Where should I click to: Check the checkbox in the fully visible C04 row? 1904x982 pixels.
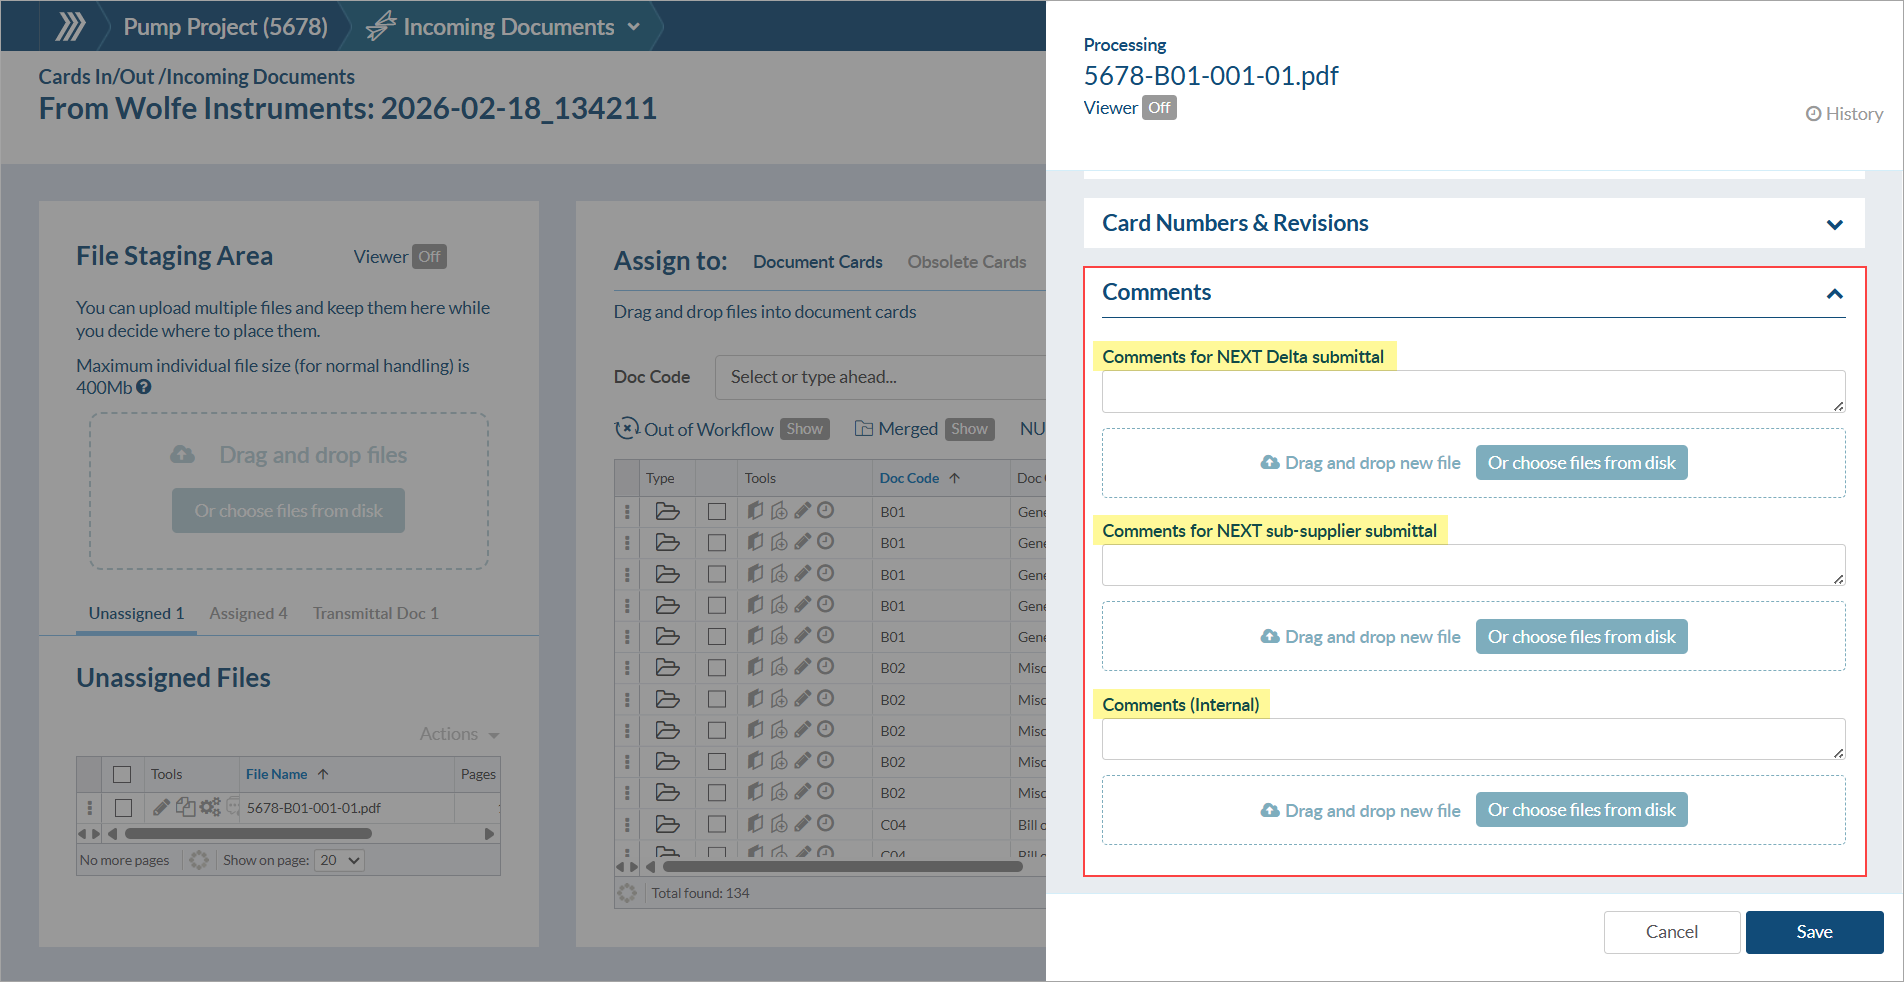[717, 824]
